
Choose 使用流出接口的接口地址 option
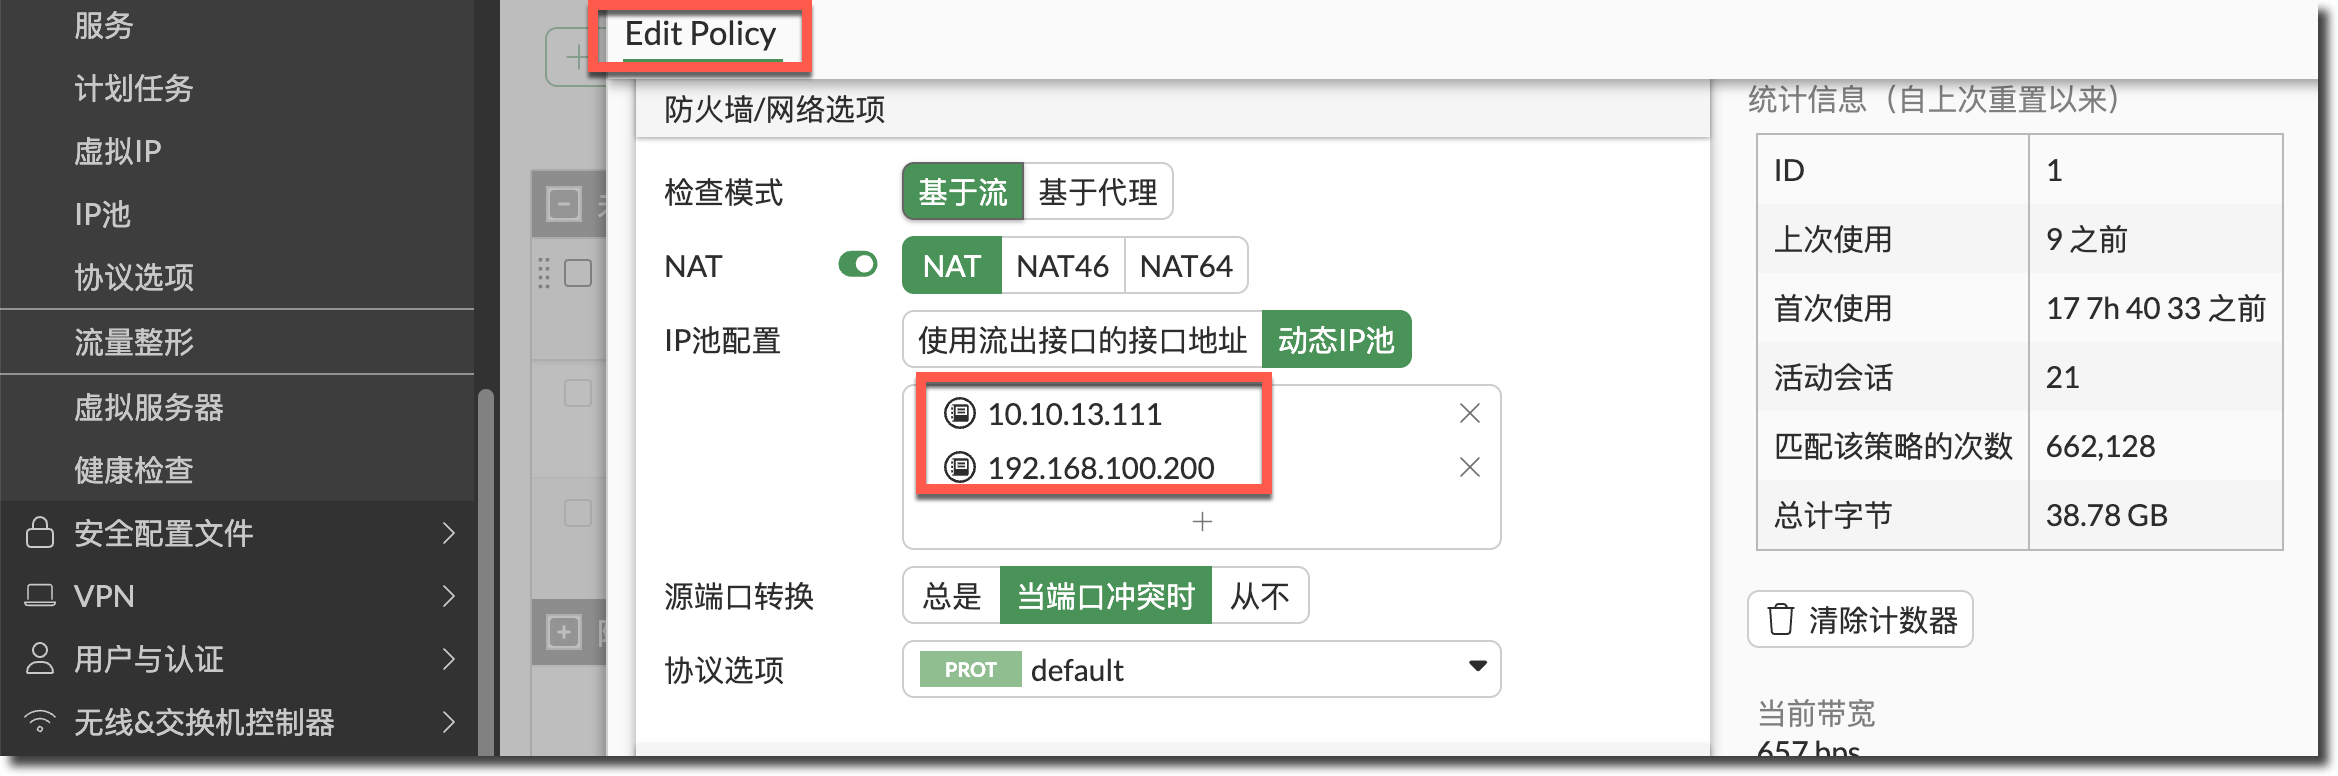(x=1082, y=340)
